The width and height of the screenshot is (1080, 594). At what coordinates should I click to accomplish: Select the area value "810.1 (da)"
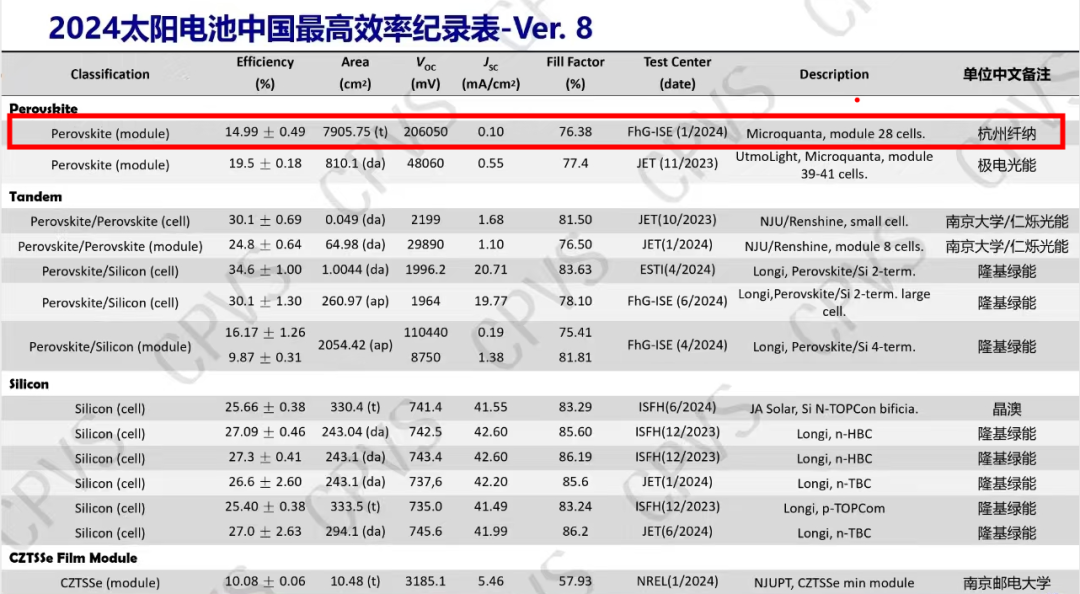[355, 163]
